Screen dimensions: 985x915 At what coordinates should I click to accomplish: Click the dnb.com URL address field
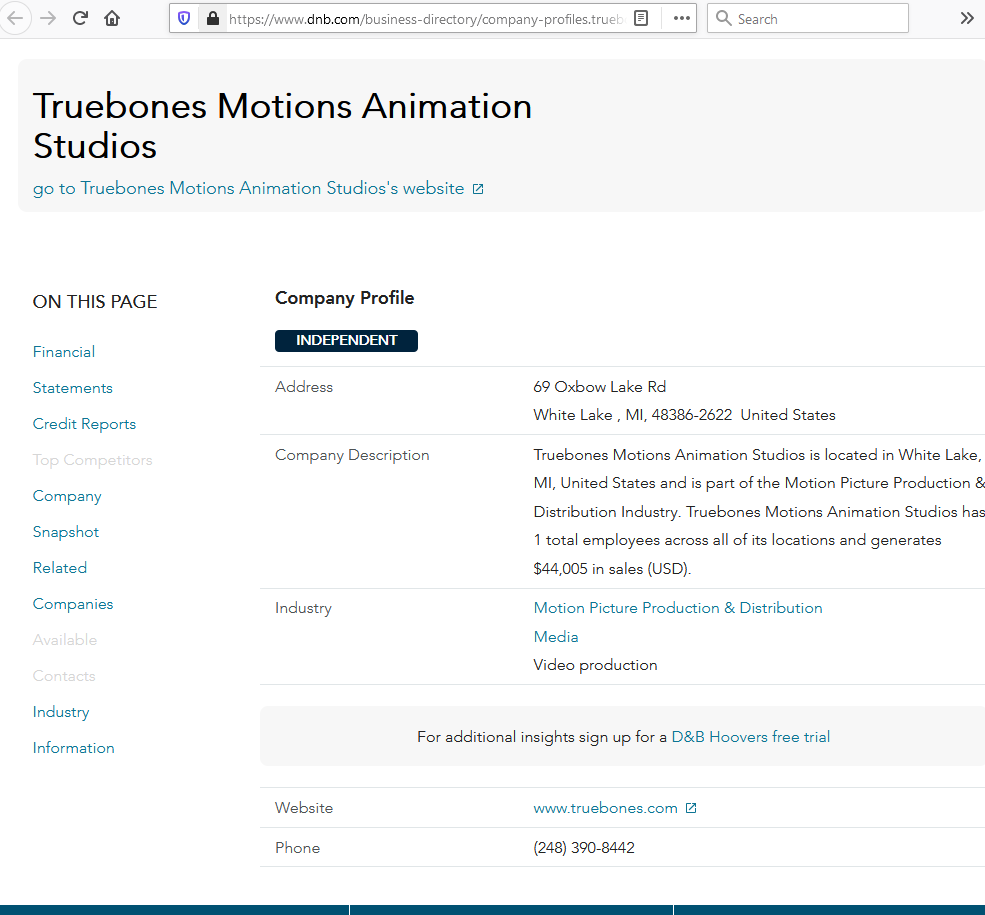427,19
